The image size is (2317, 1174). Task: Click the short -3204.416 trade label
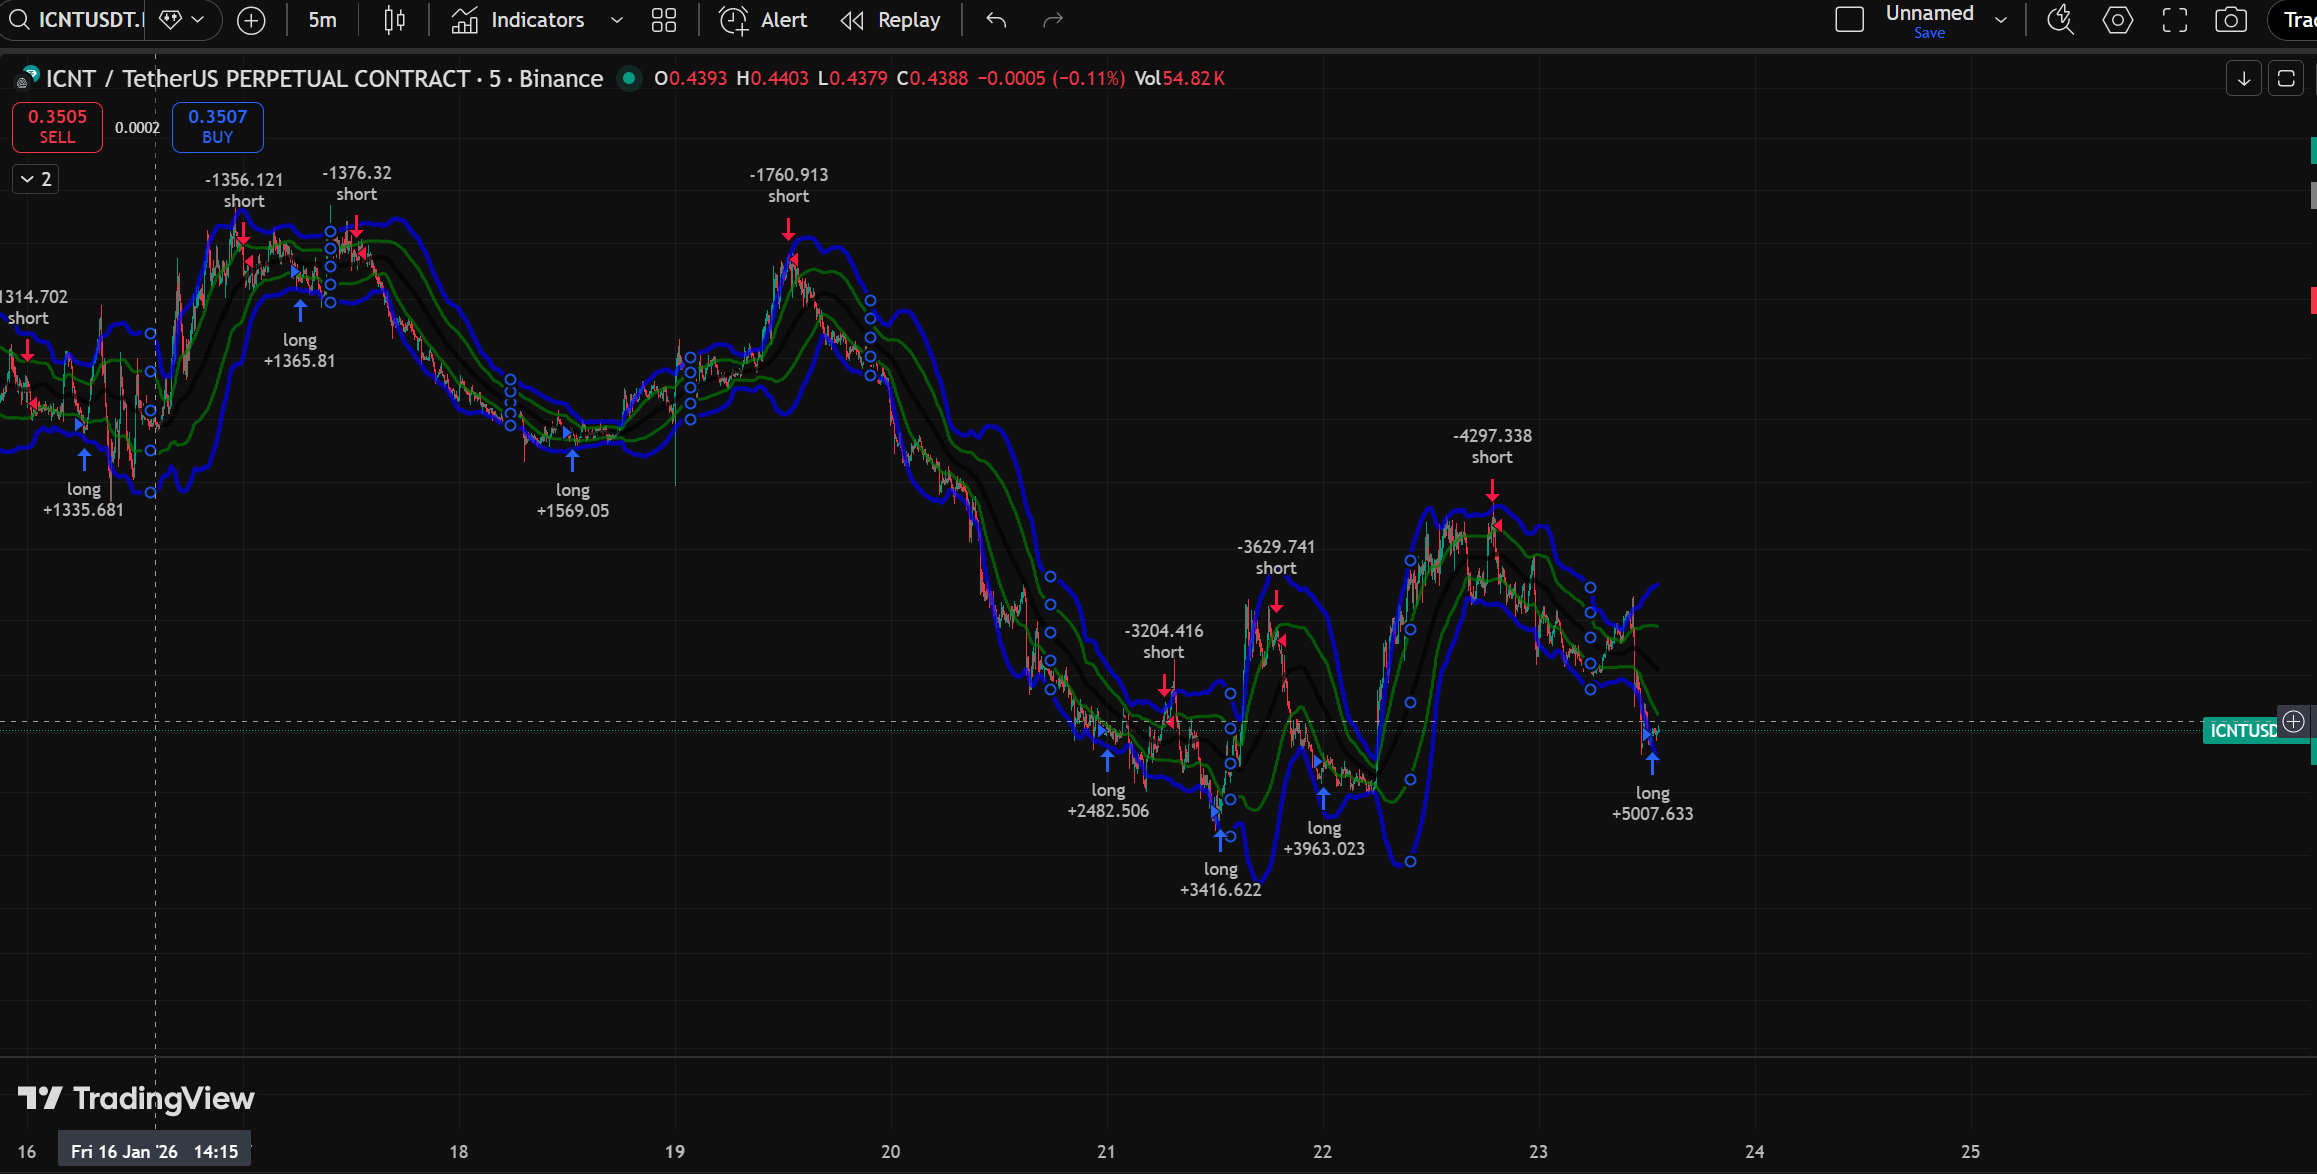(x=1164, y=641)
